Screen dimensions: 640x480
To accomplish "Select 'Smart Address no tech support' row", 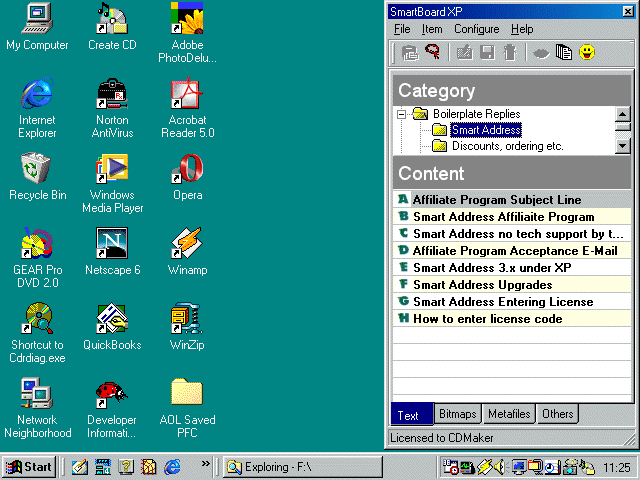I will click(512, 234).
